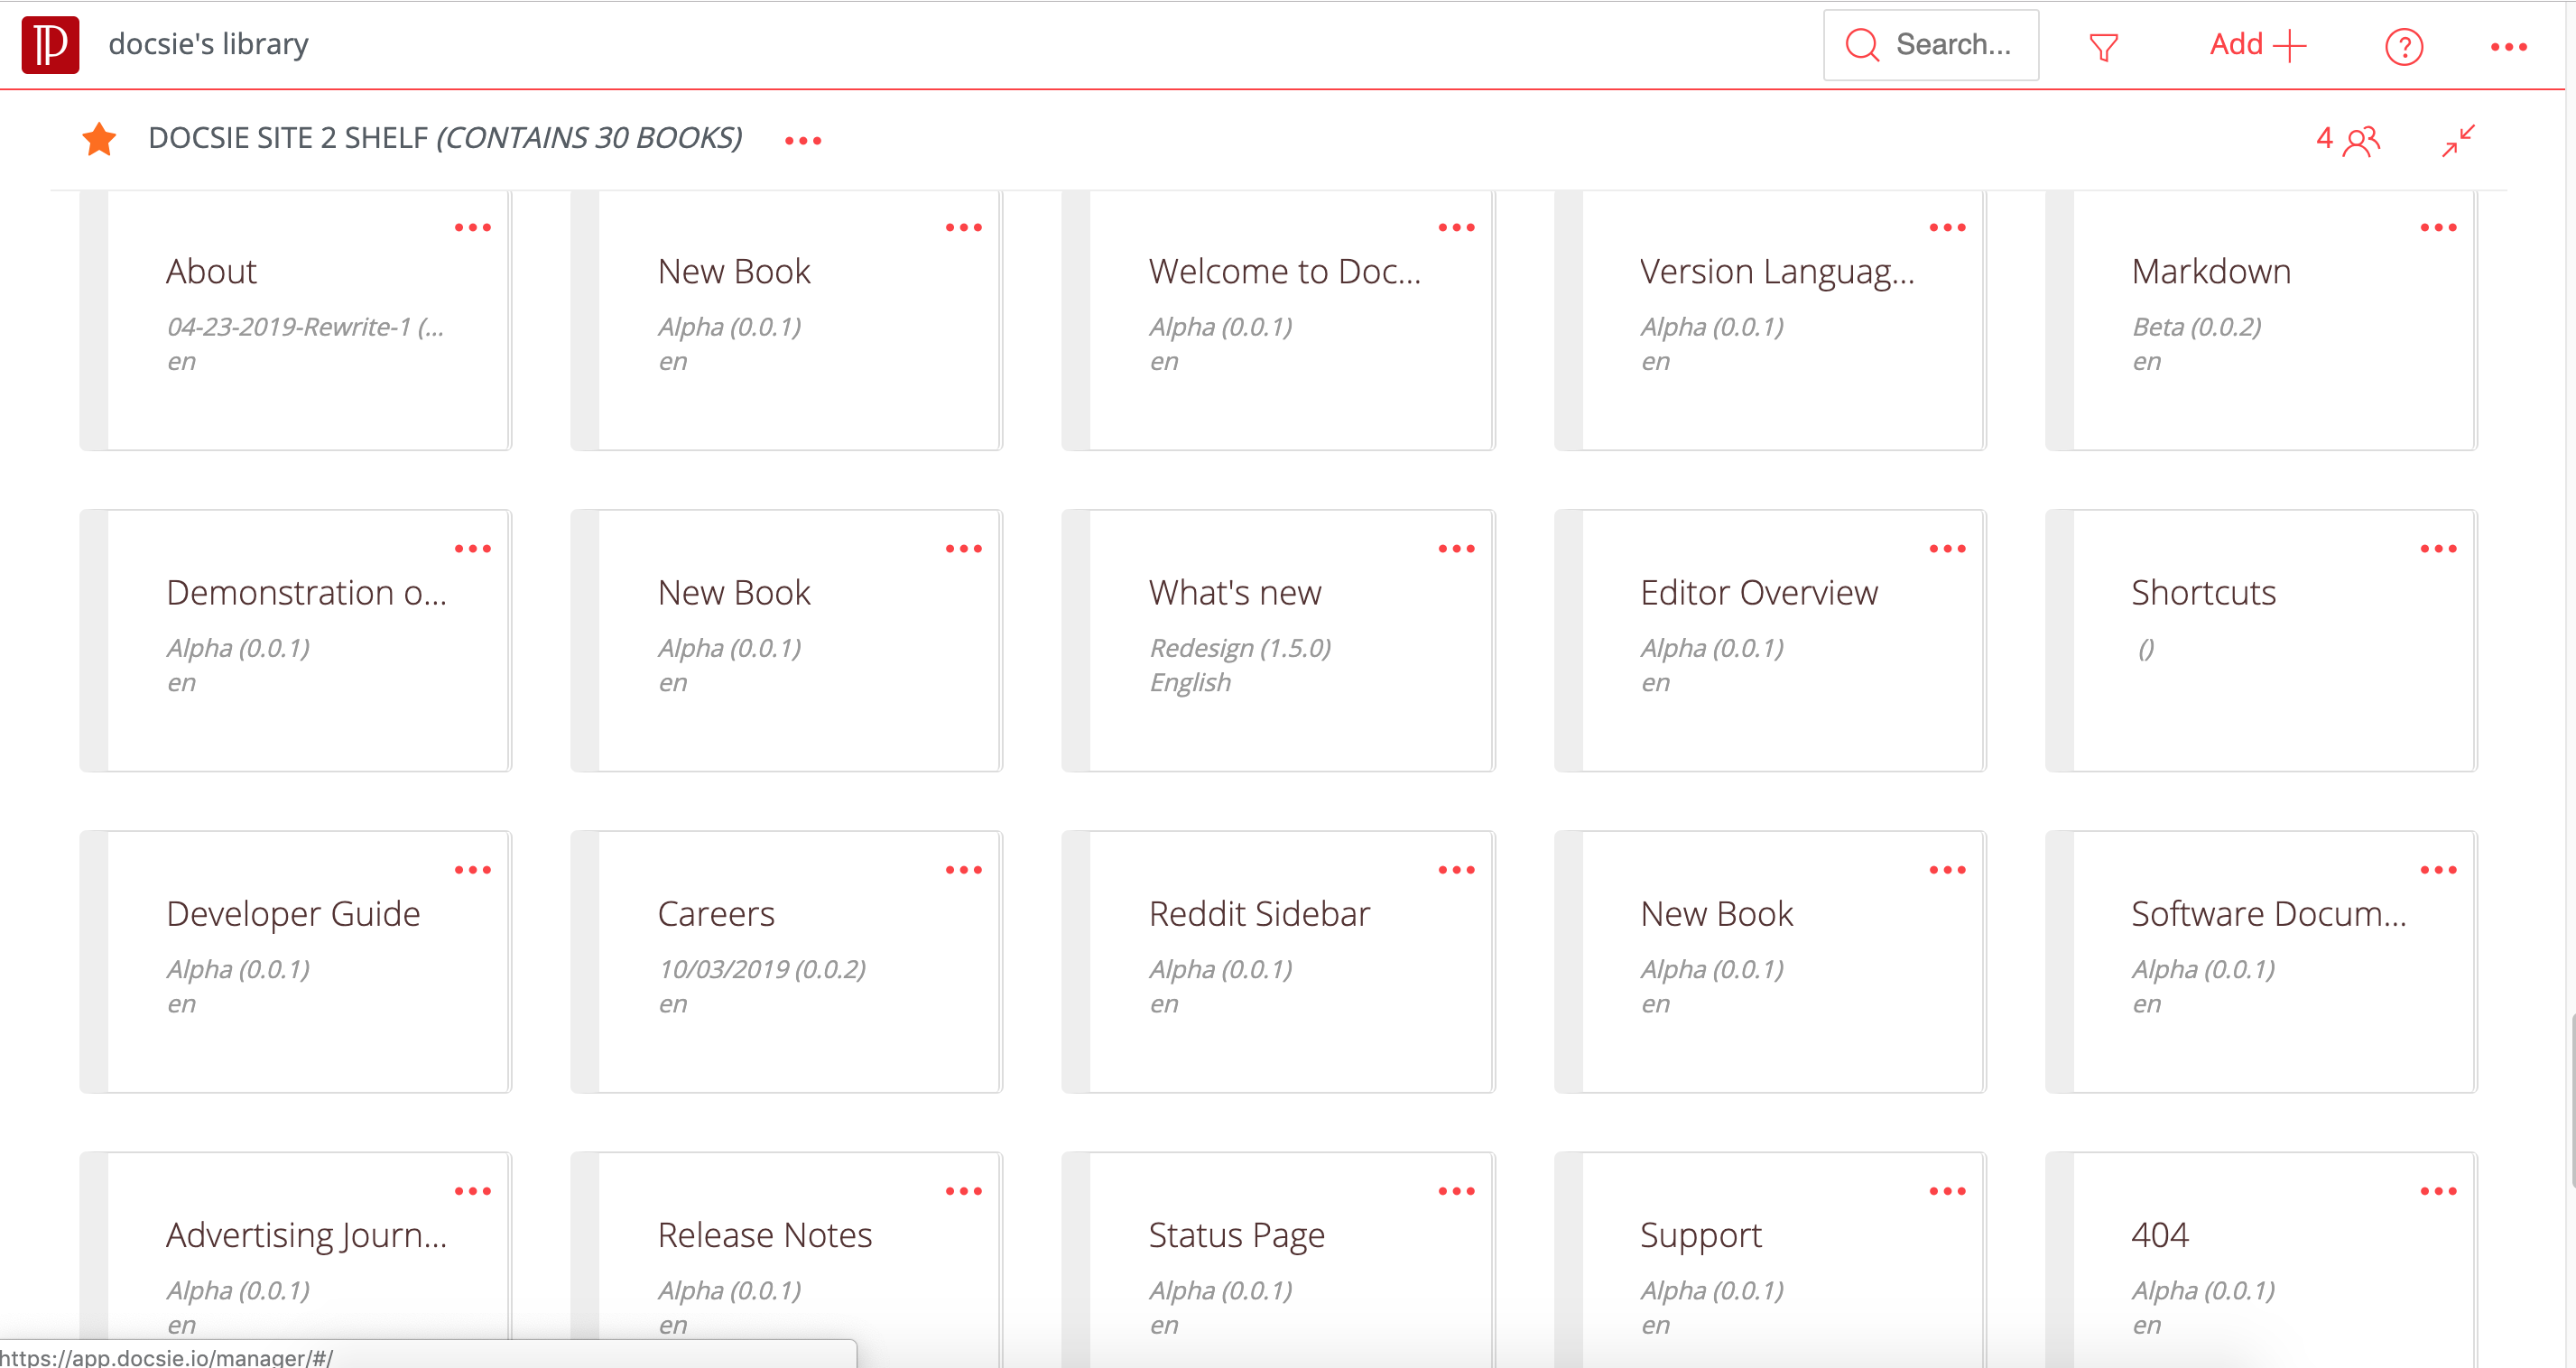Open options for Version Languag... book
This screenshot has width=2576, height=1368.
click(x=1947, y=228)
